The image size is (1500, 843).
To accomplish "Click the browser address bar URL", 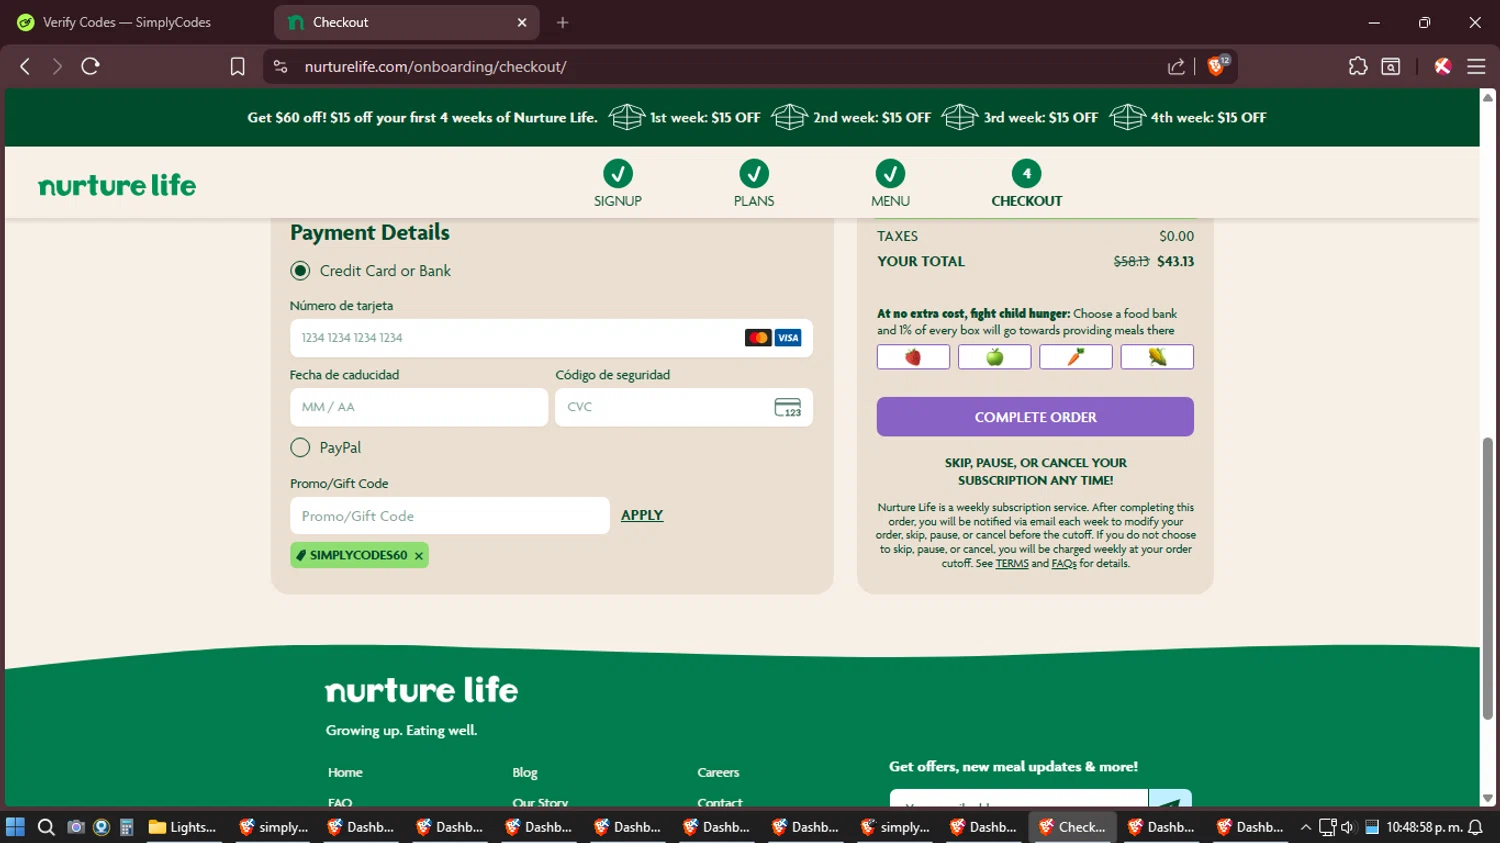I will [435, 67].
